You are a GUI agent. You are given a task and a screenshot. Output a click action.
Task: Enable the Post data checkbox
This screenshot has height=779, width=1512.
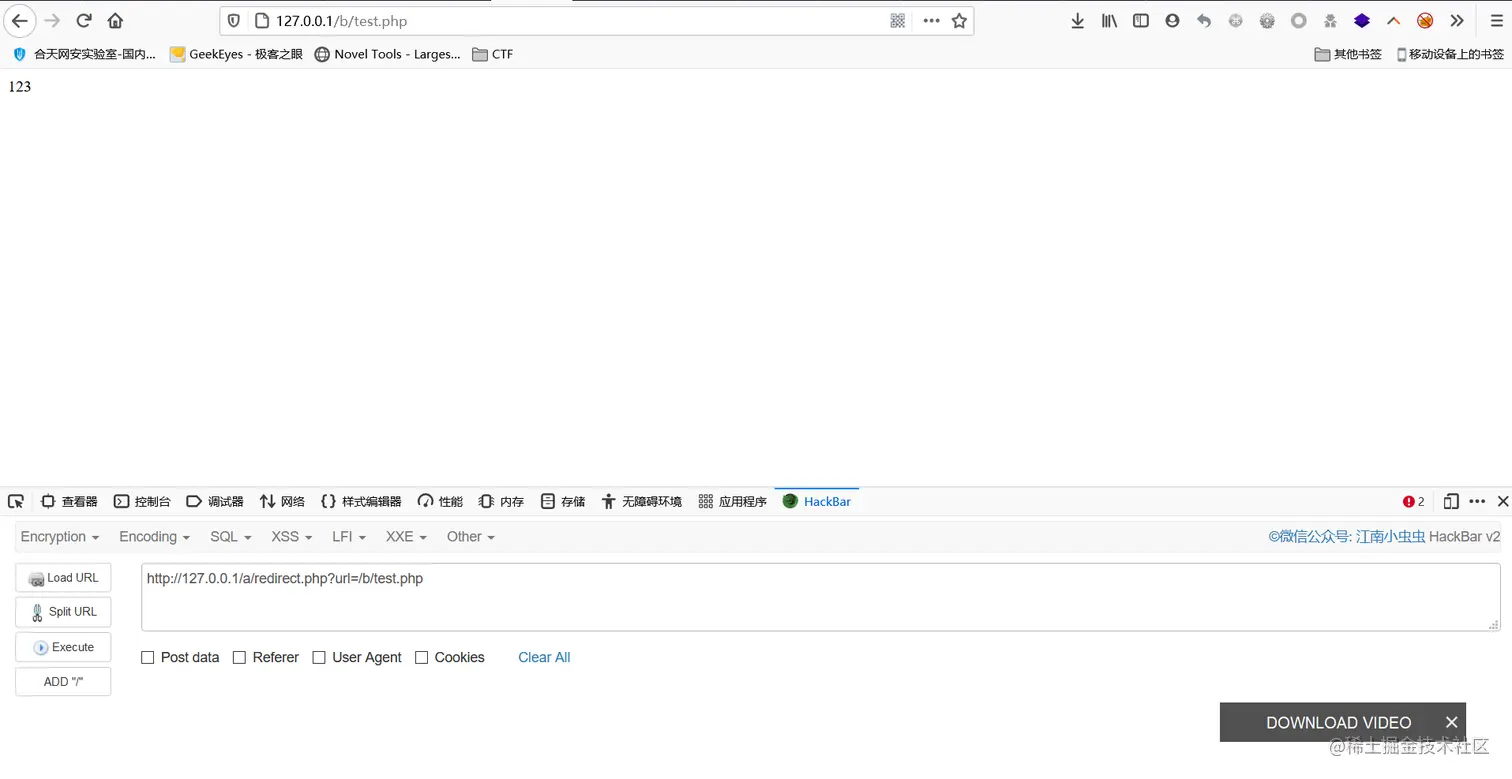click(148, 657)
